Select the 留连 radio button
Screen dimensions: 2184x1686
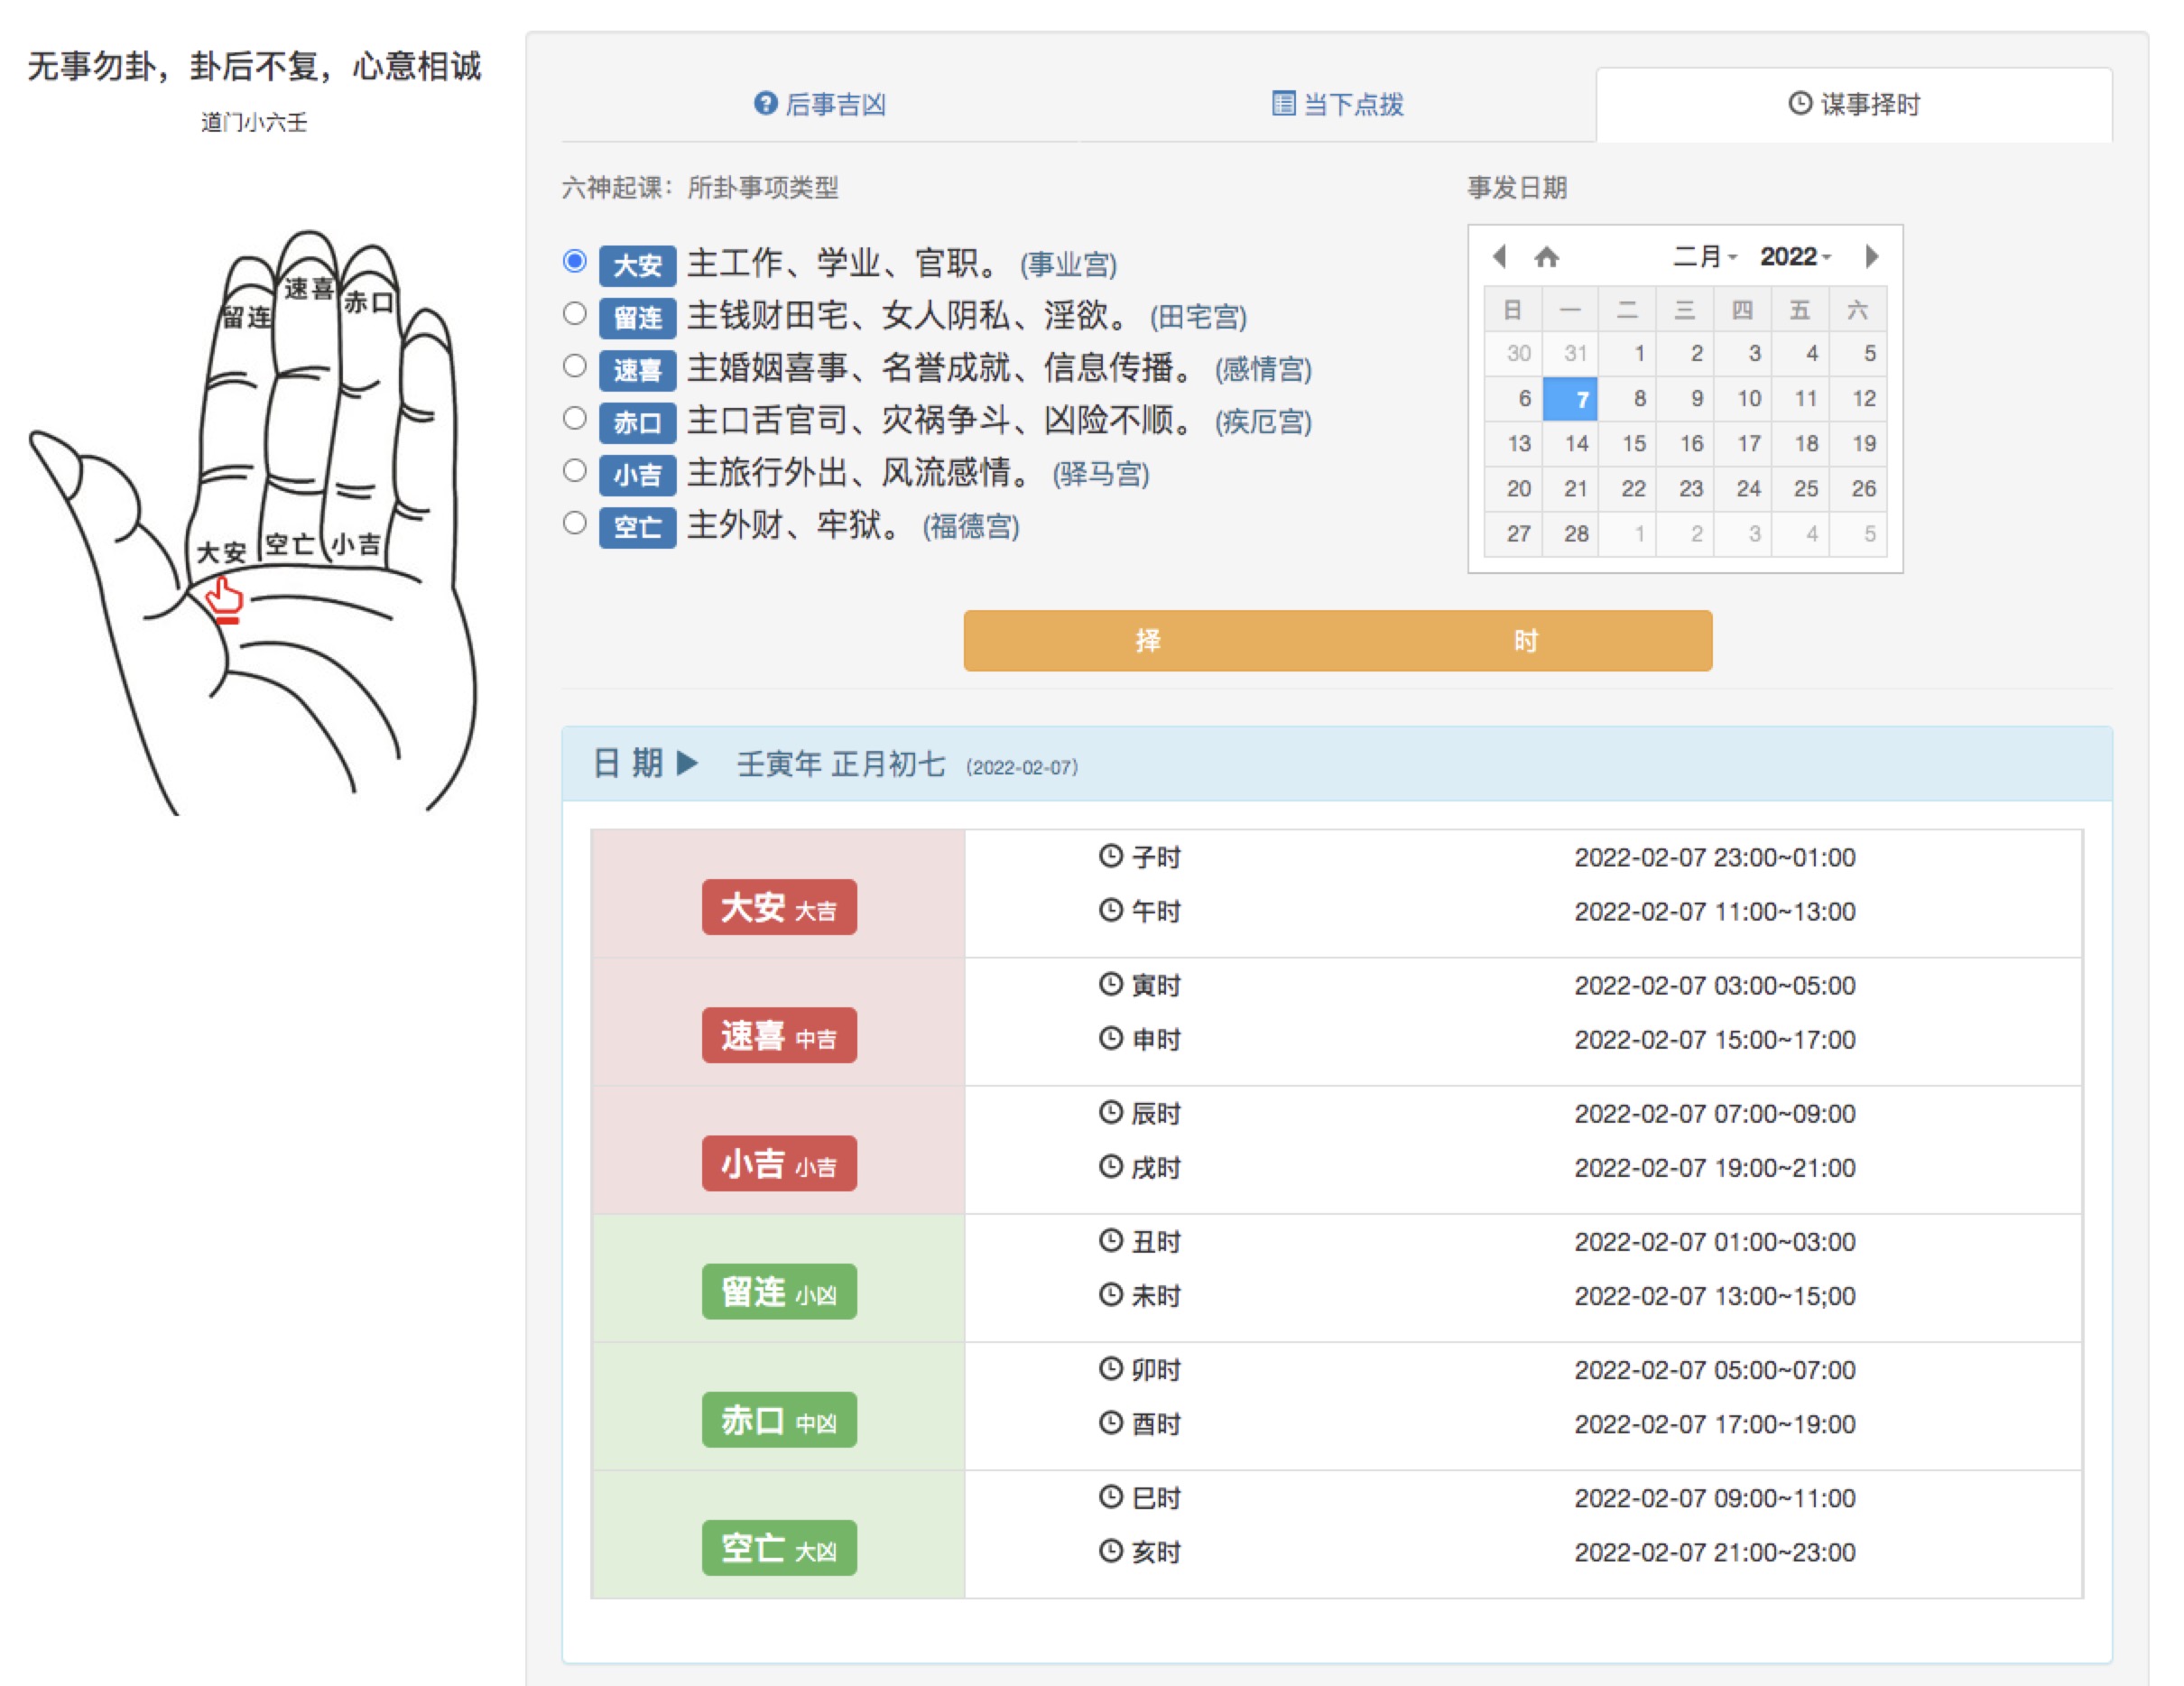tap(574, 314)
